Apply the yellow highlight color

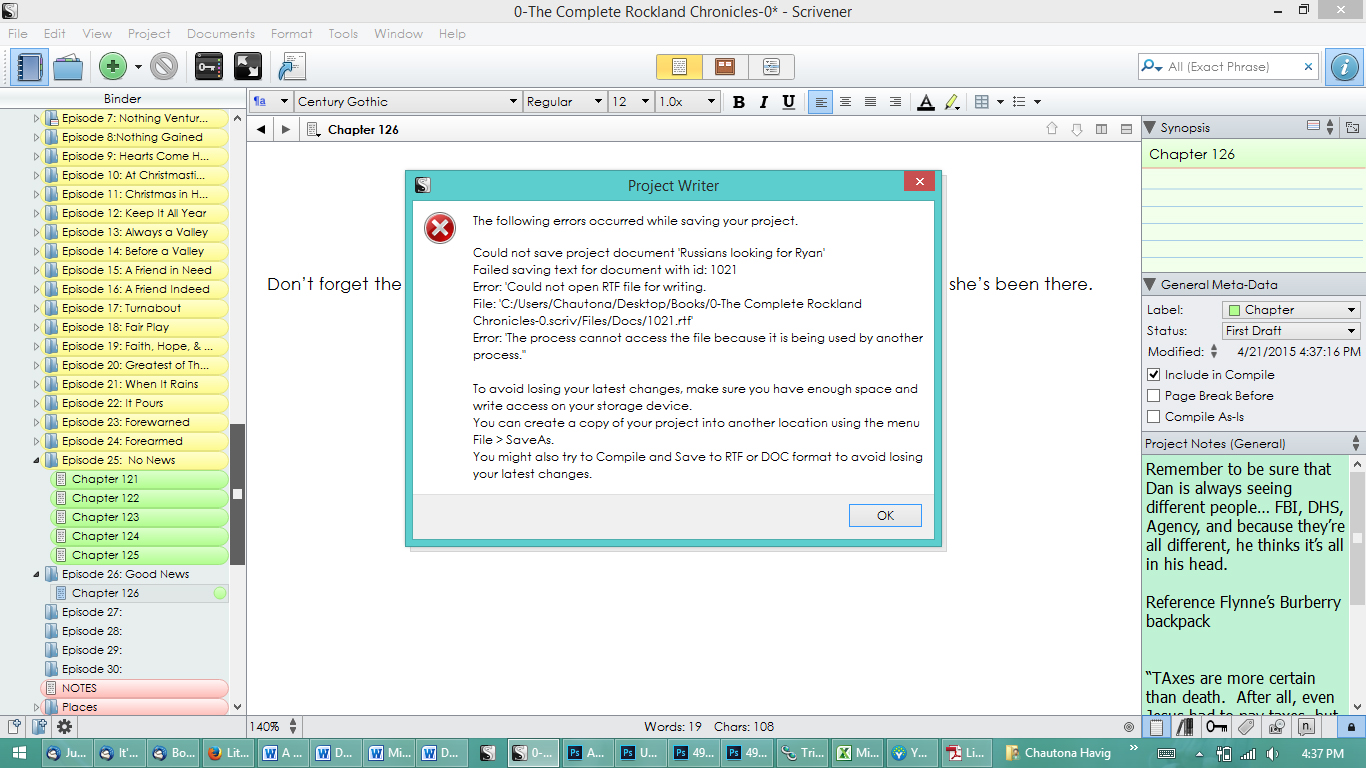tap(951, 102)
